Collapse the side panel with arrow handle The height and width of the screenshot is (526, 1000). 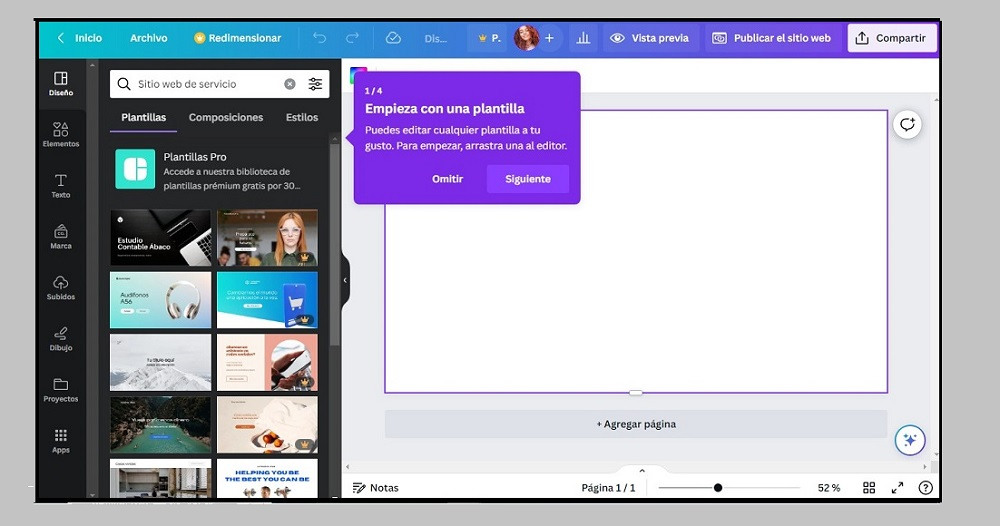coord(345,280)
